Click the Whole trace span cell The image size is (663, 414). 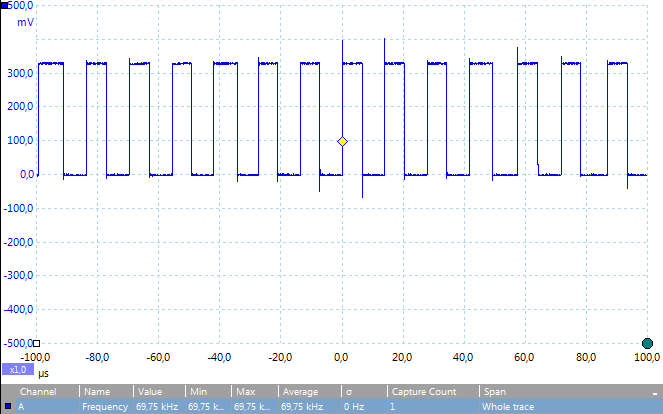(x=508, y=407)
